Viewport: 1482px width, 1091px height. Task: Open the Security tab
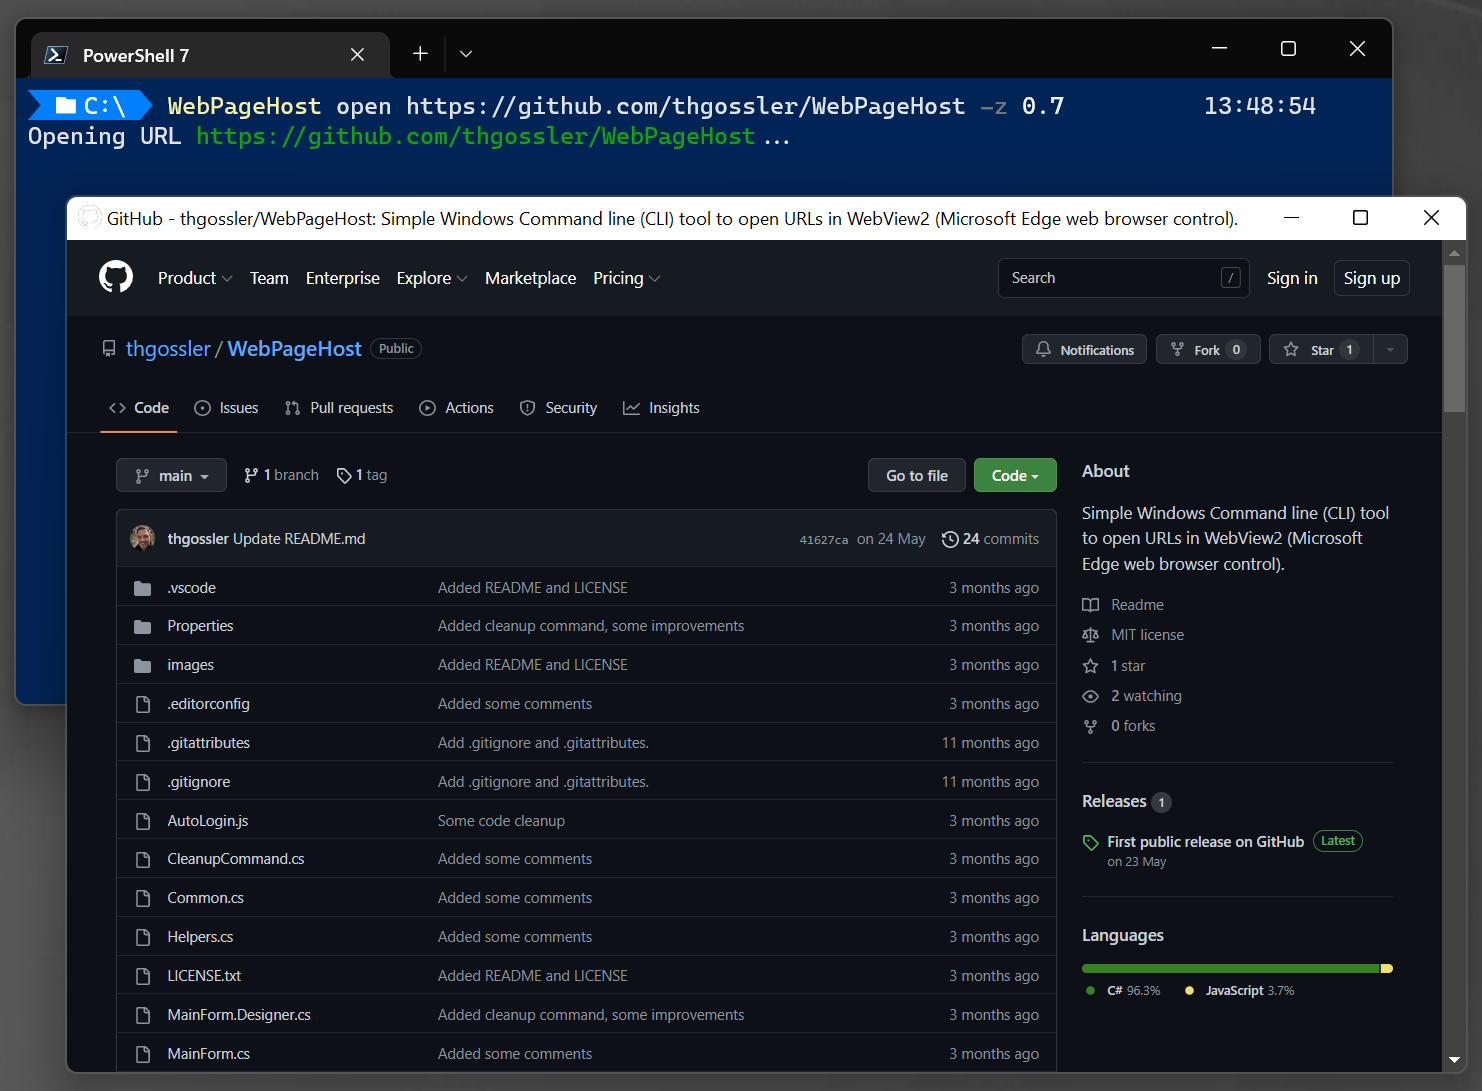click(558, 408)
